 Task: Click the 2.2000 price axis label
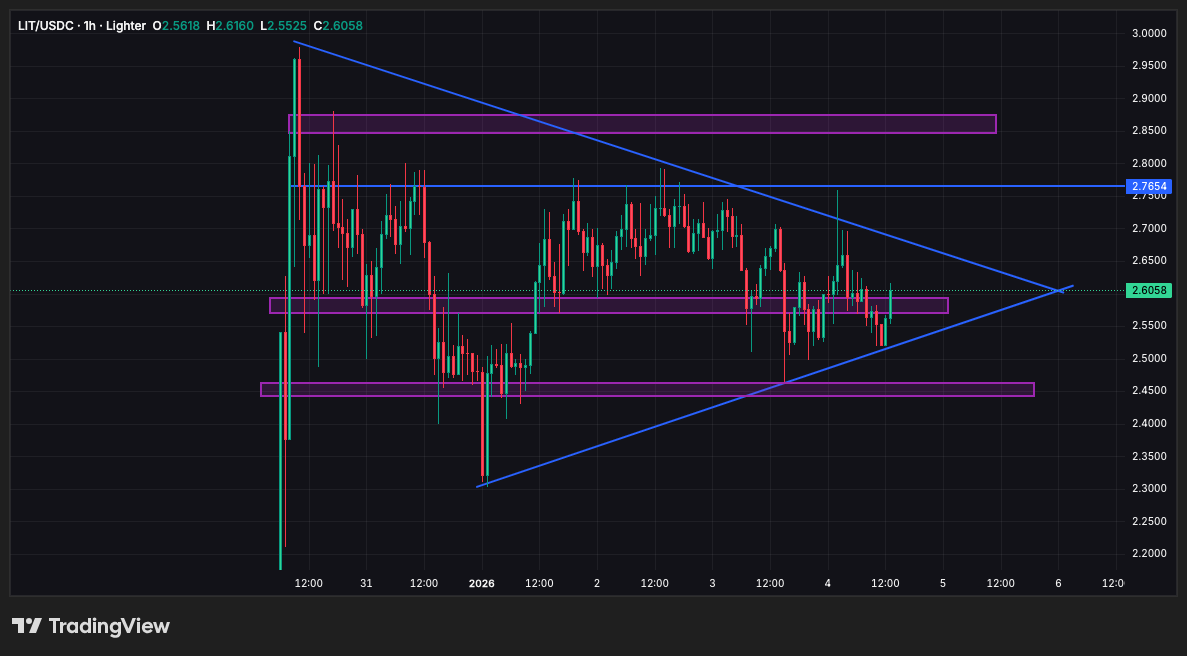[x=1149, y=554]
